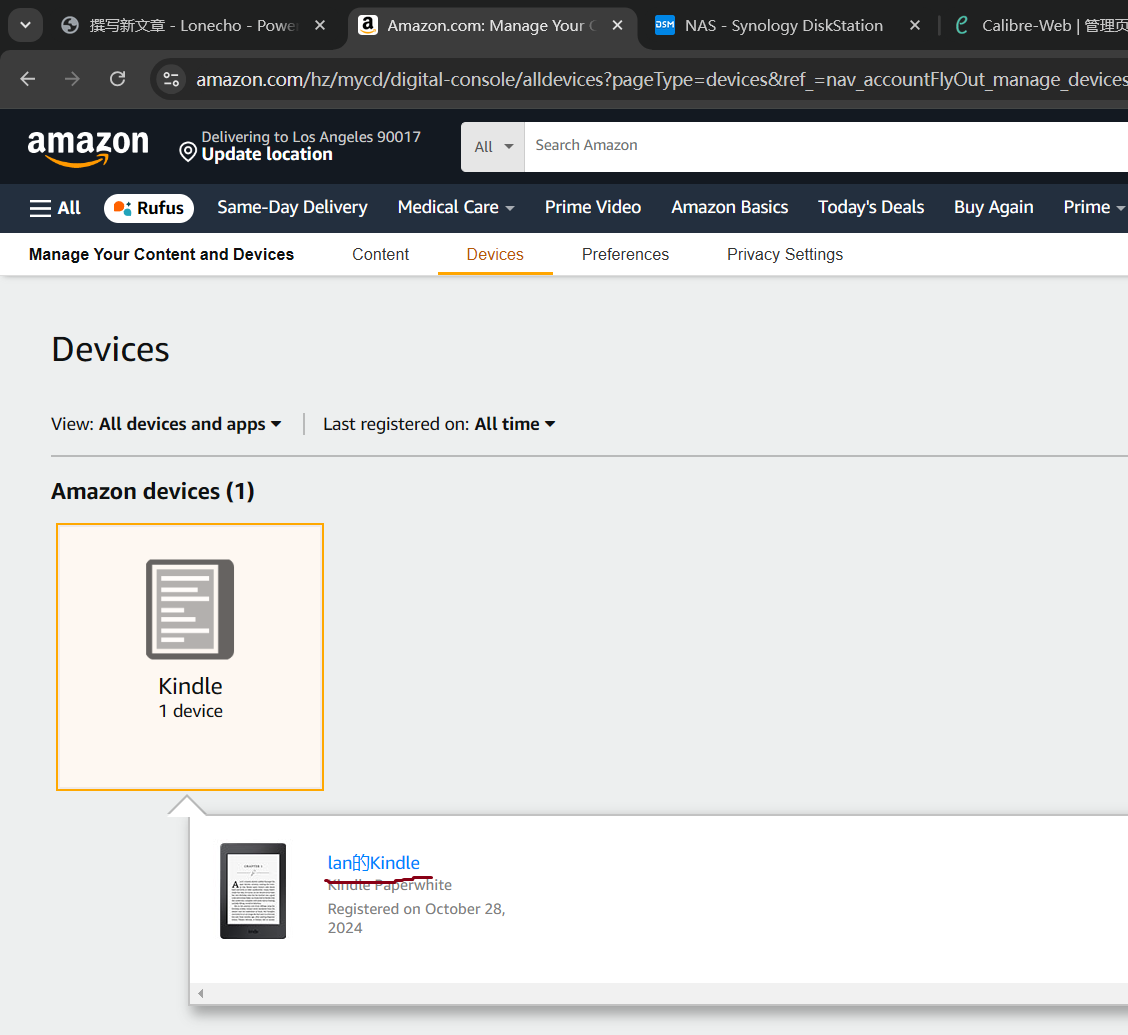
Task: Open the All hamburger menu
Action: pyautogui.click(x=55, y=208)
